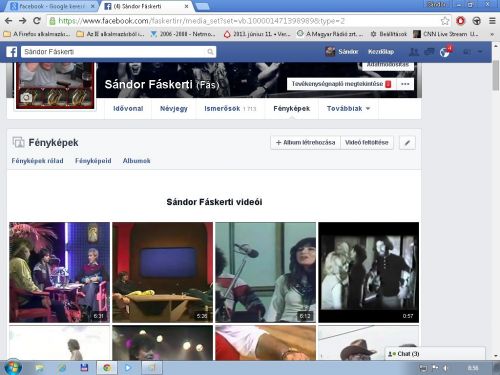Select the Fényképek profile tab

coord(292,108)
